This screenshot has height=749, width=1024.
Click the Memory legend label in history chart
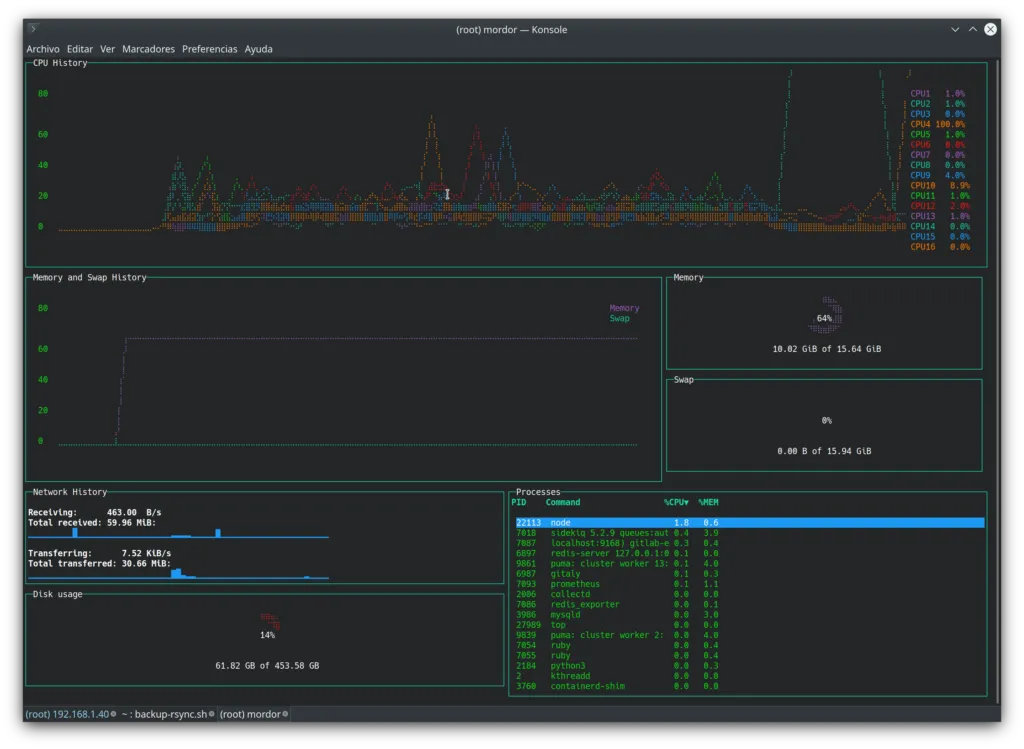pos(624,308)
